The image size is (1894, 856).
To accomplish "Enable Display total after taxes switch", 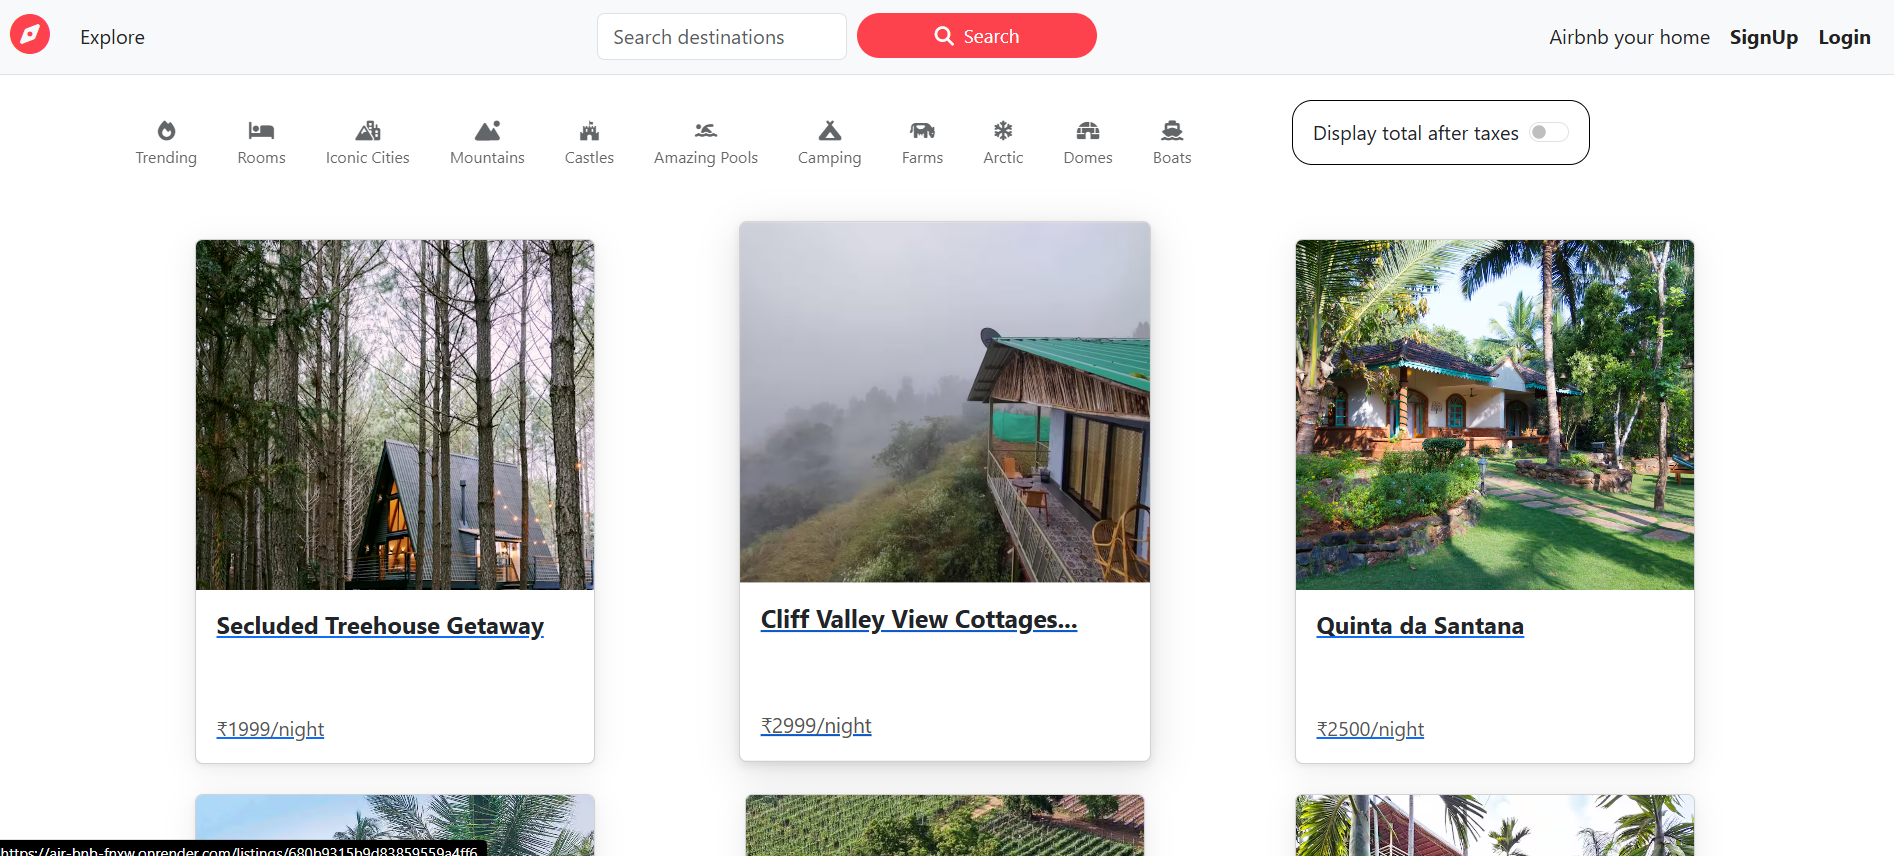I will point(1549,132).
